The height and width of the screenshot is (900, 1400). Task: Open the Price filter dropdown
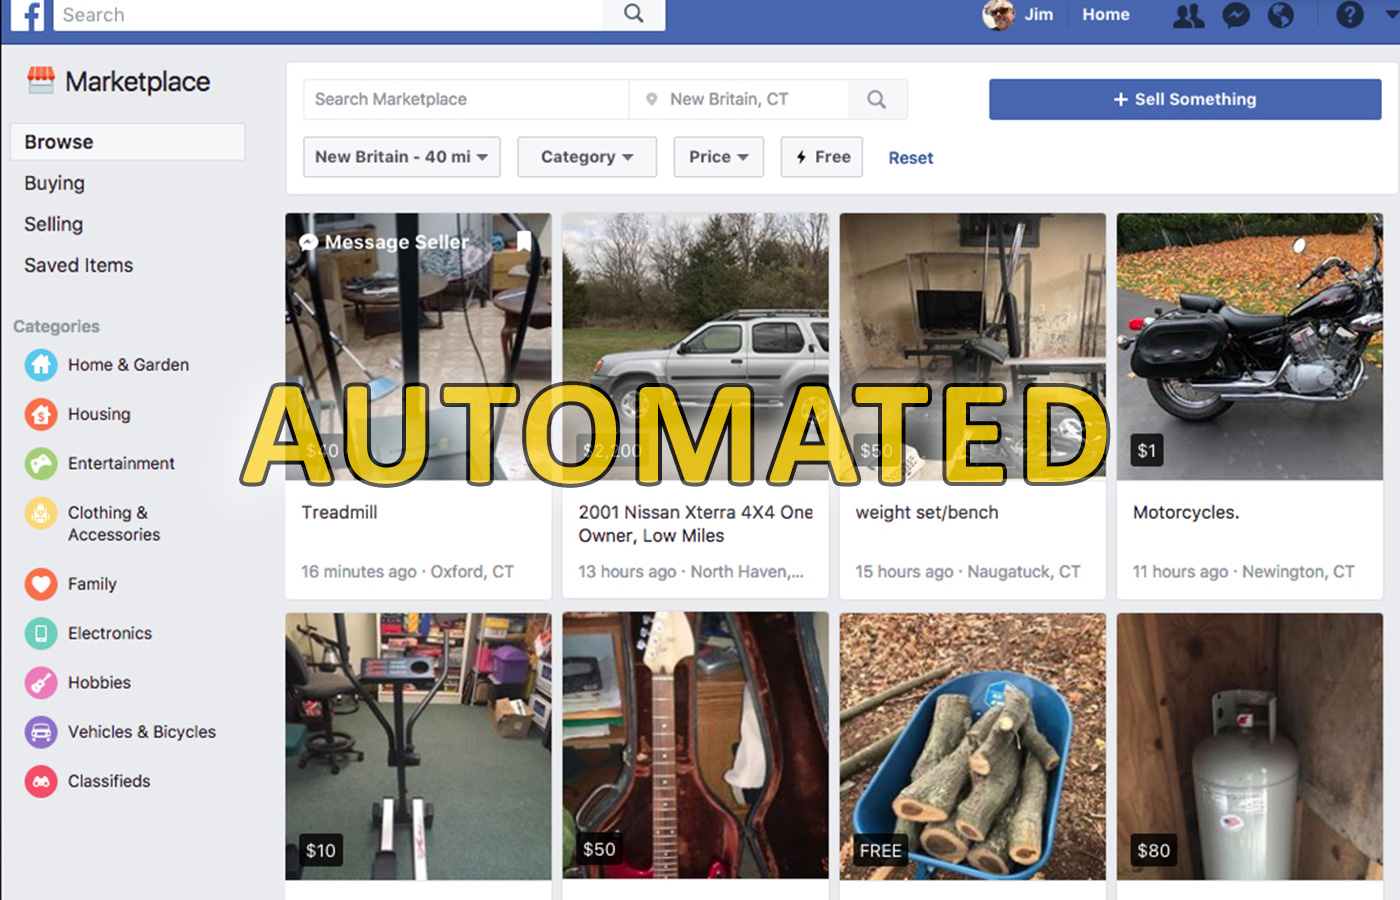point(718,157)
